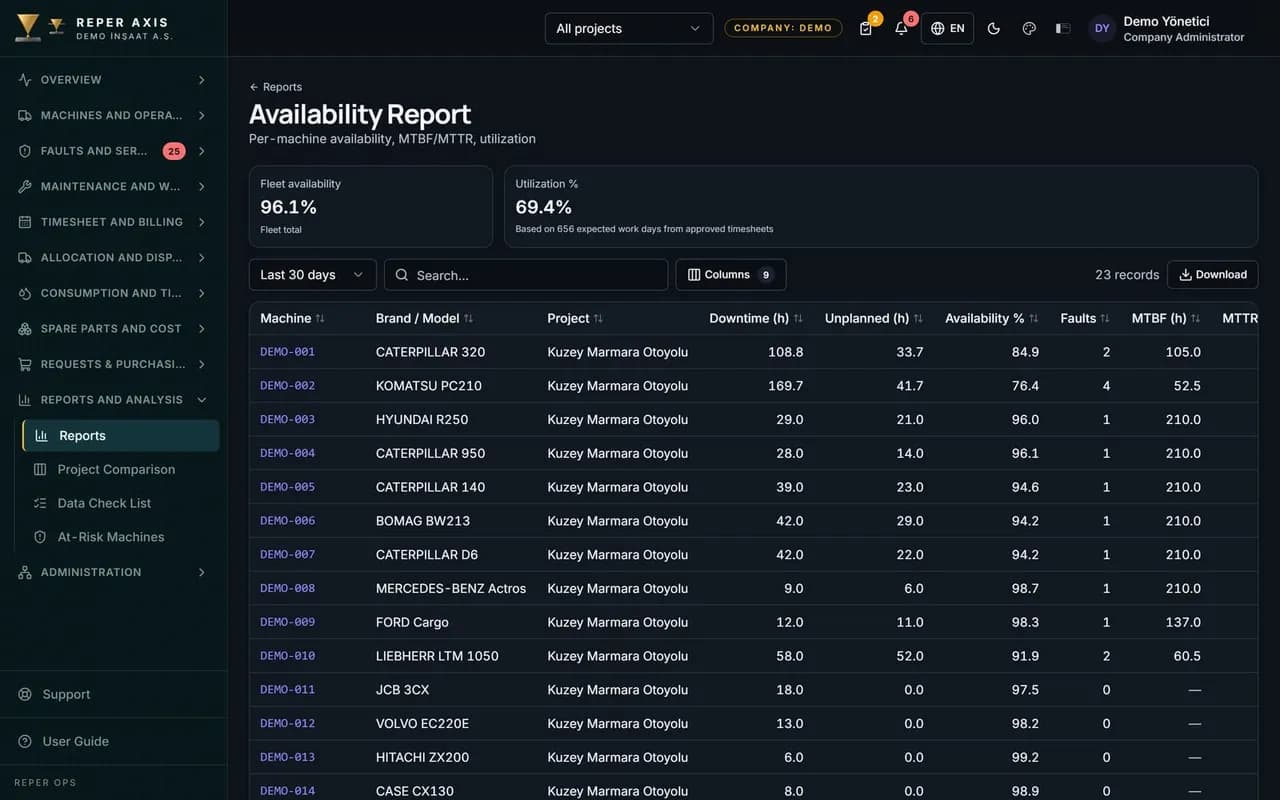Open the tasks clipboard icon with badge 2
The width and height of the screenshot is (1280, 800).
click(x=866, y=28)
